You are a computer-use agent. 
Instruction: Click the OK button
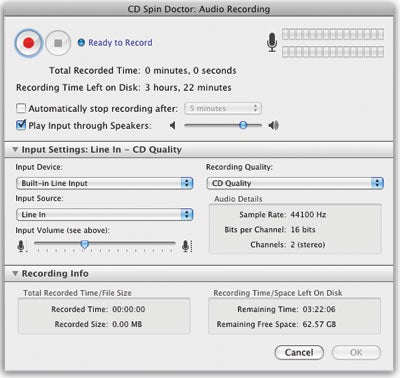click(356, 352)
